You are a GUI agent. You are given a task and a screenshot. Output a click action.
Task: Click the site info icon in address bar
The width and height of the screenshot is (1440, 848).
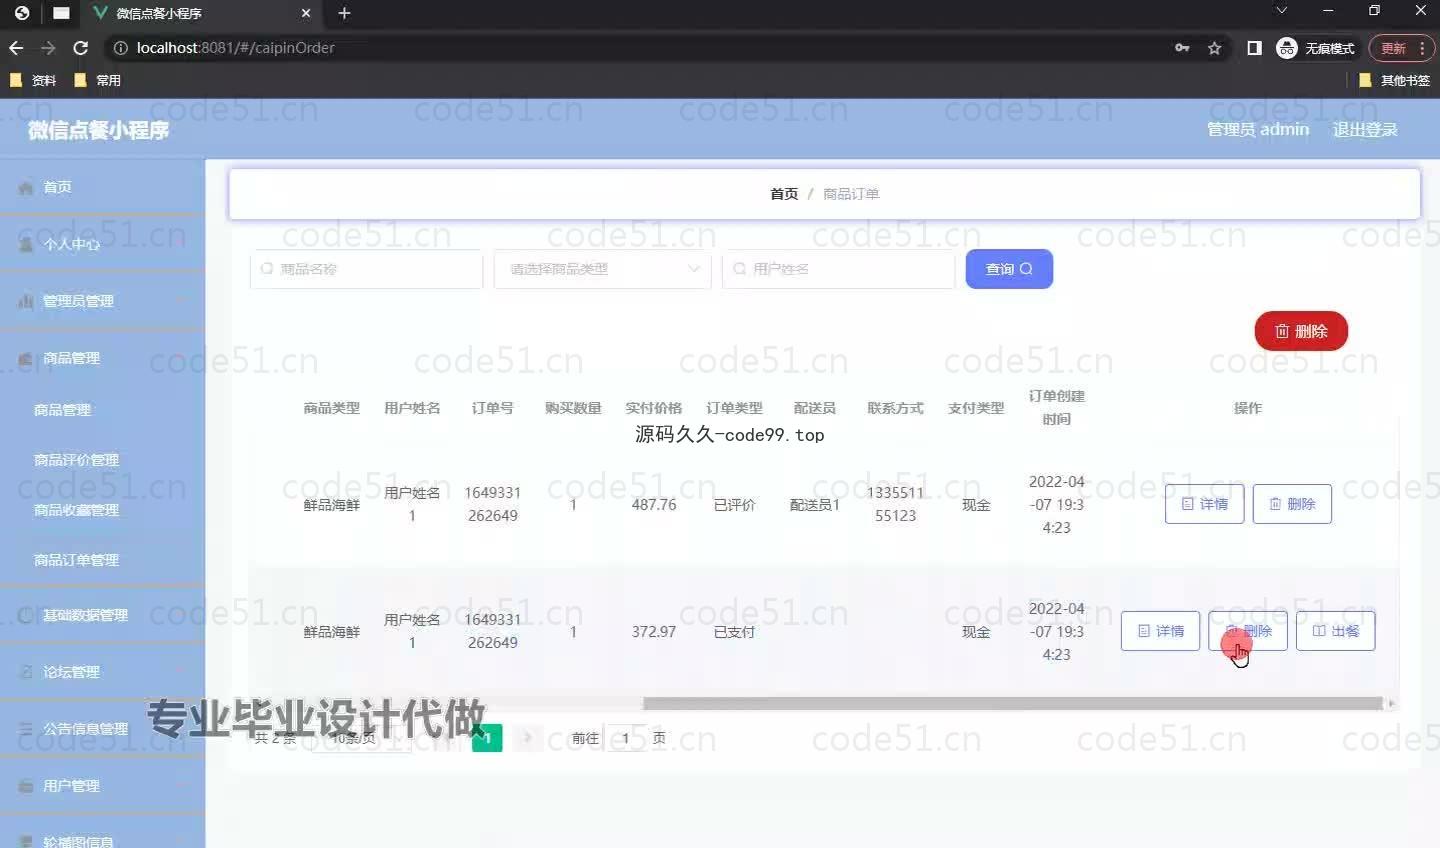pyautogui.click(x=119, y=48)
